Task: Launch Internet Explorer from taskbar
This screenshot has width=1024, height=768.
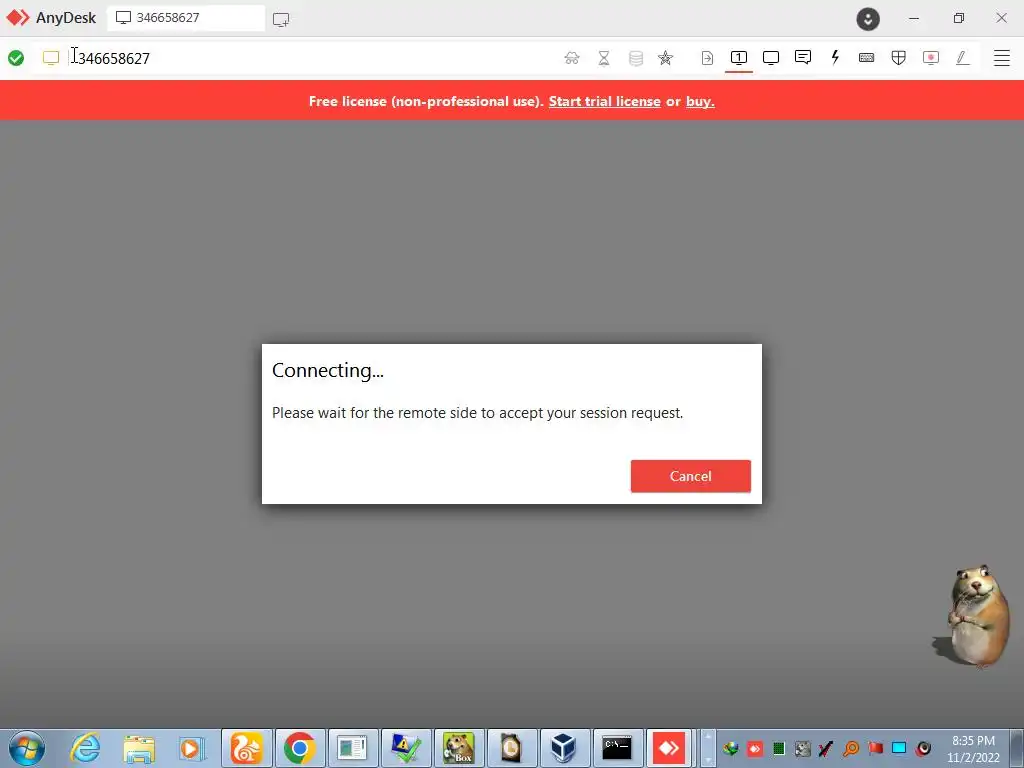Action: pos(86,748)
